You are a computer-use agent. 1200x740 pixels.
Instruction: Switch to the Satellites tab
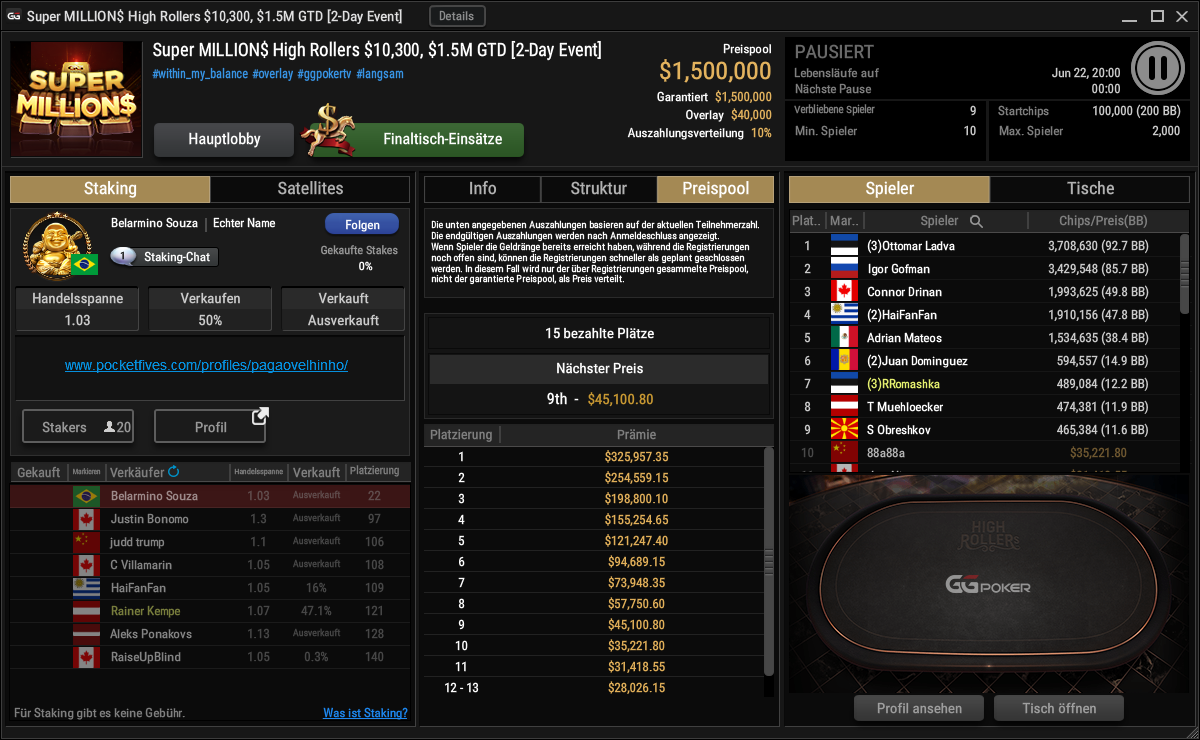[310, 189]
